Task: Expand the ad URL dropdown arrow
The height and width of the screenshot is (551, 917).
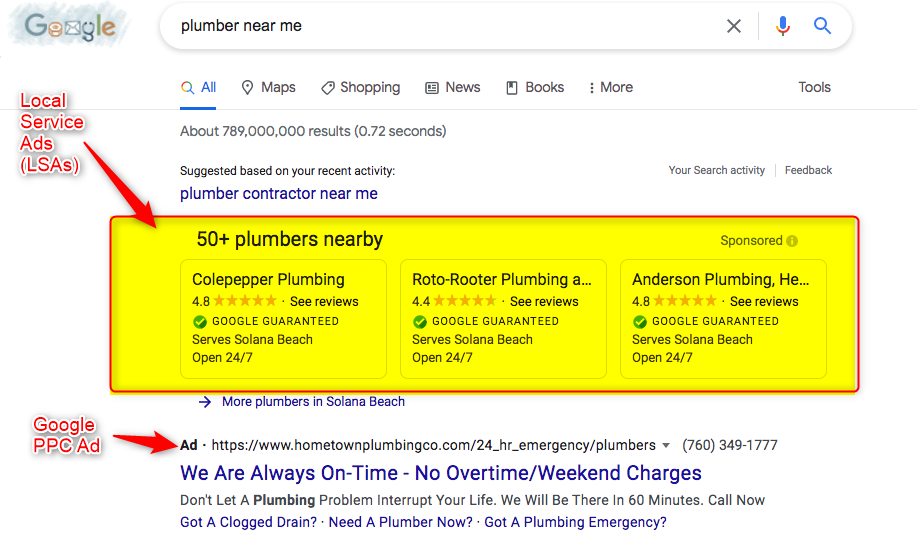Action: [x=666, y=446]
